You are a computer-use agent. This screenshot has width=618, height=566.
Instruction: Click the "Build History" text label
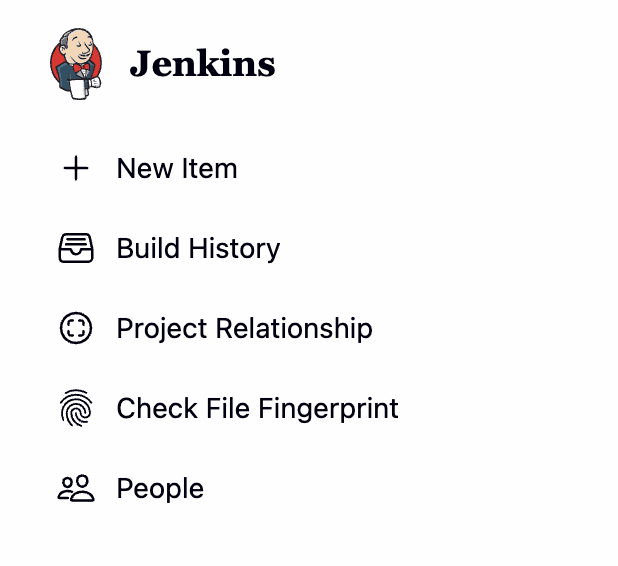pyautogui.click(x=198, y=249)
